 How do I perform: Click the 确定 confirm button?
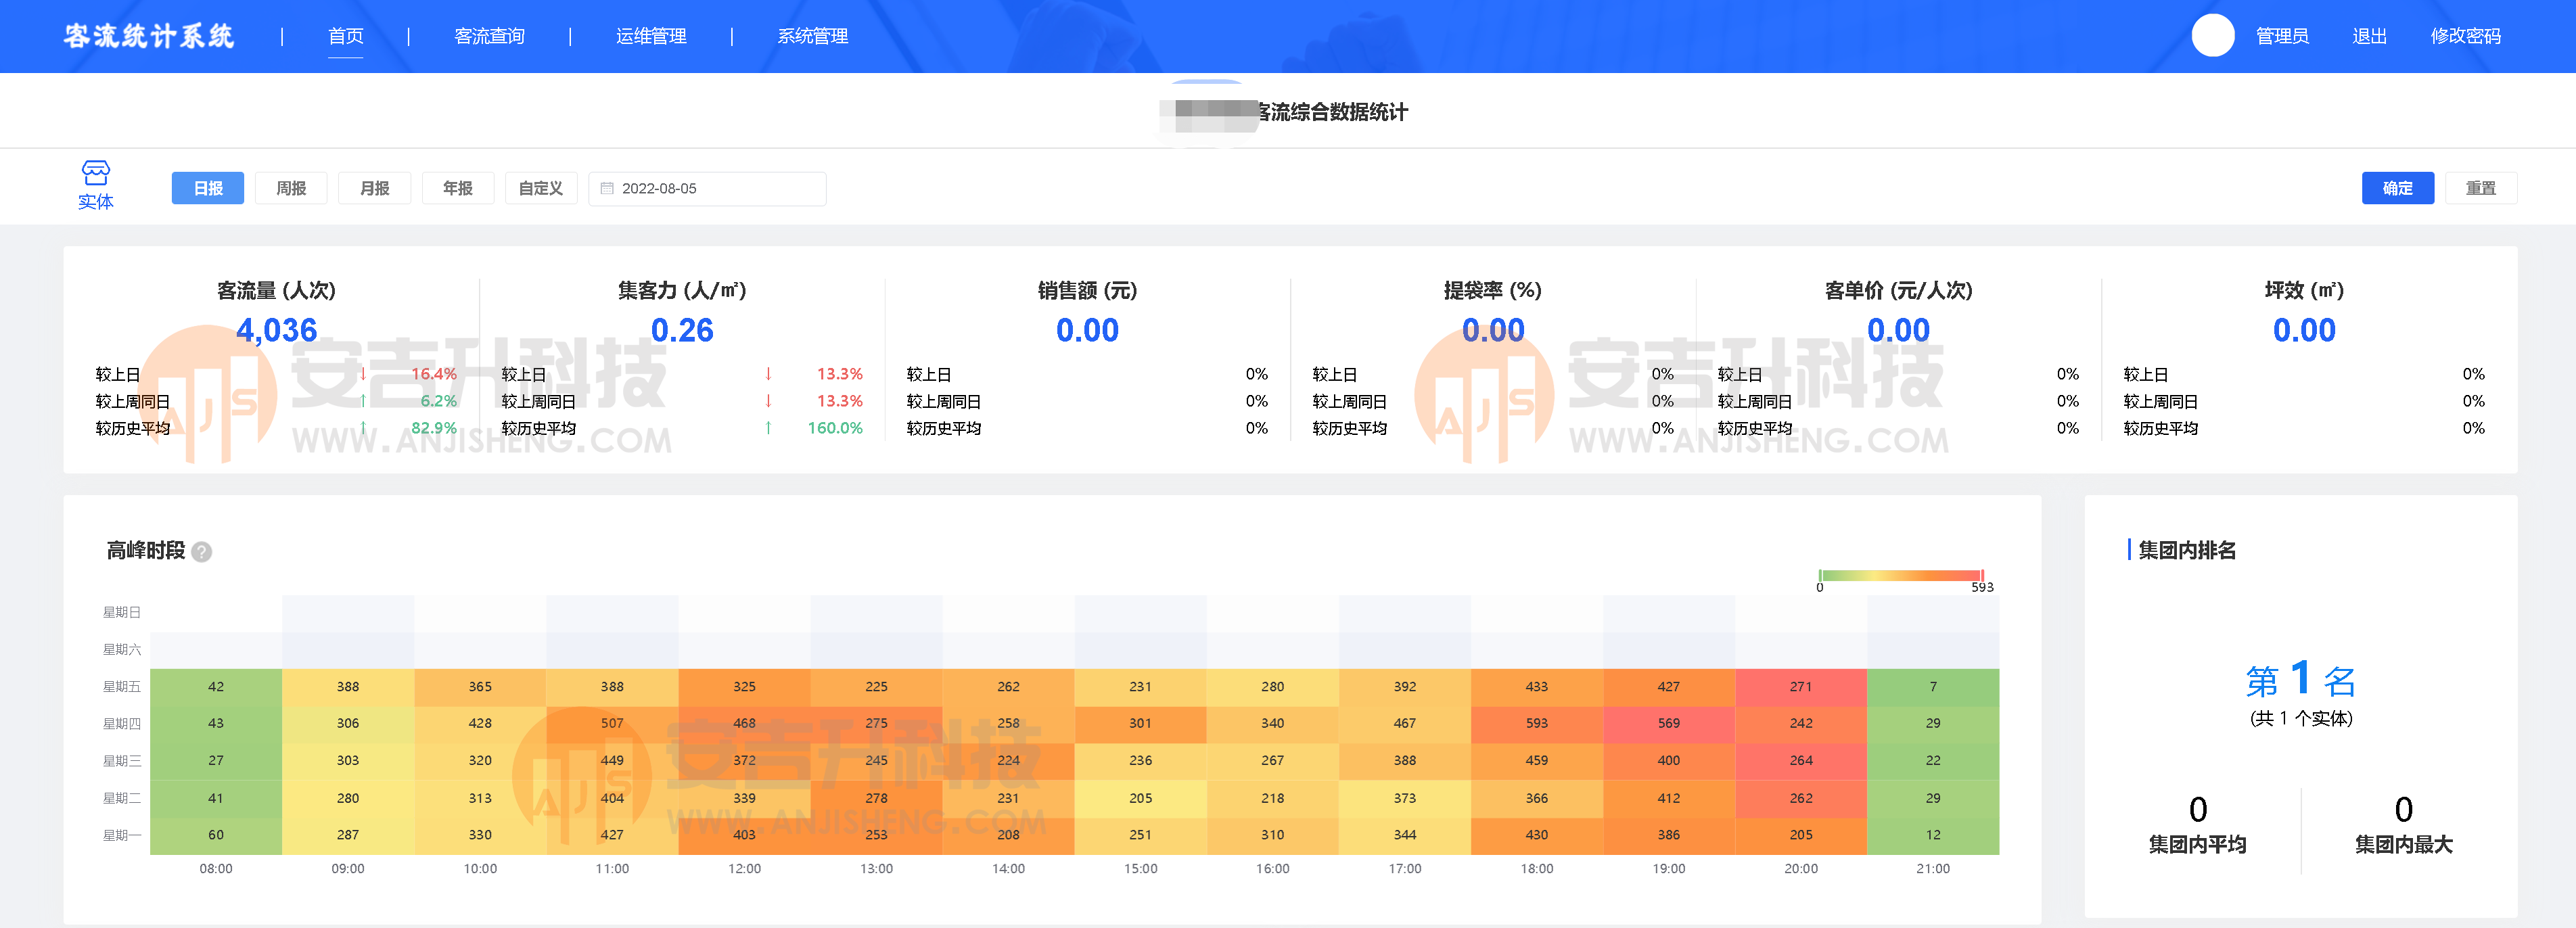2397,188
